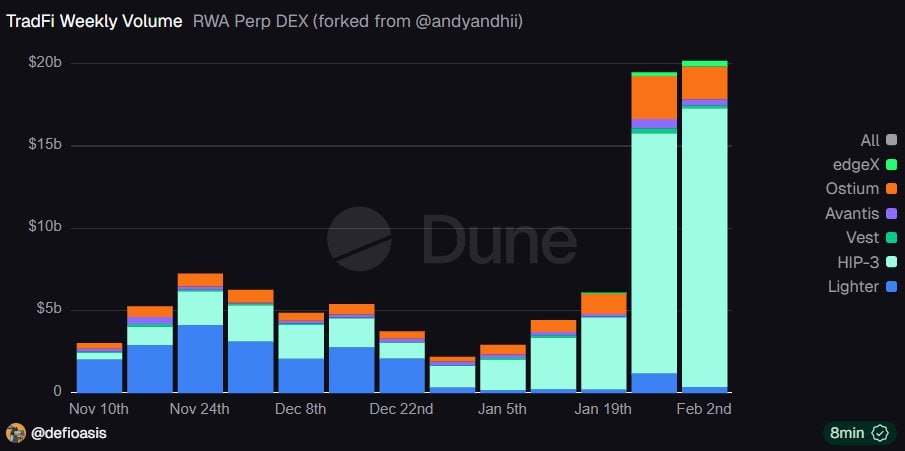The height and width of the screenshot is (451, 905).
Task: Open the @defioasis username link
Action: click(x=70, y=433)
